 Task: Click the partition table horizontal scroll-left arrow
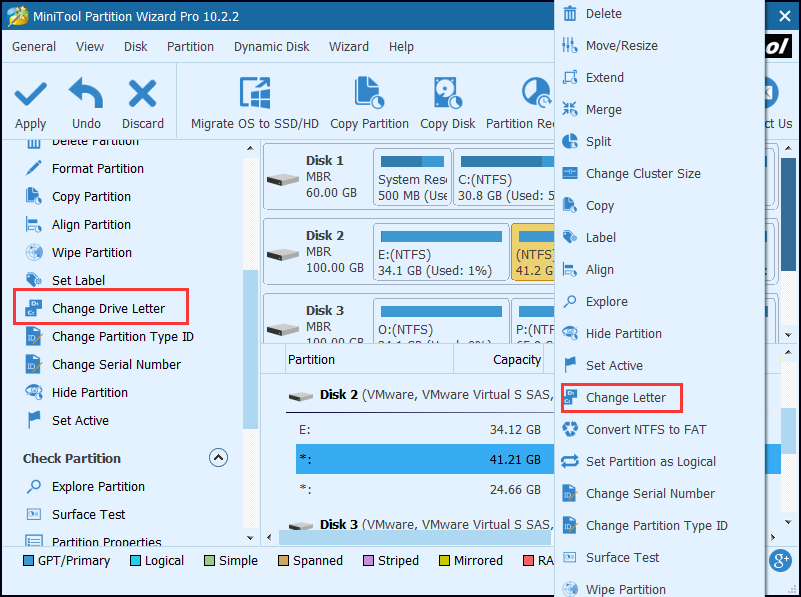click(269, 537)
